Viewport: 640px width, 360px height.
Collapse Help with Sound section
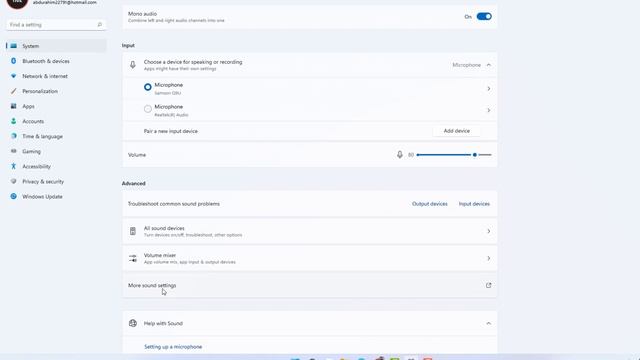(489, 323)
